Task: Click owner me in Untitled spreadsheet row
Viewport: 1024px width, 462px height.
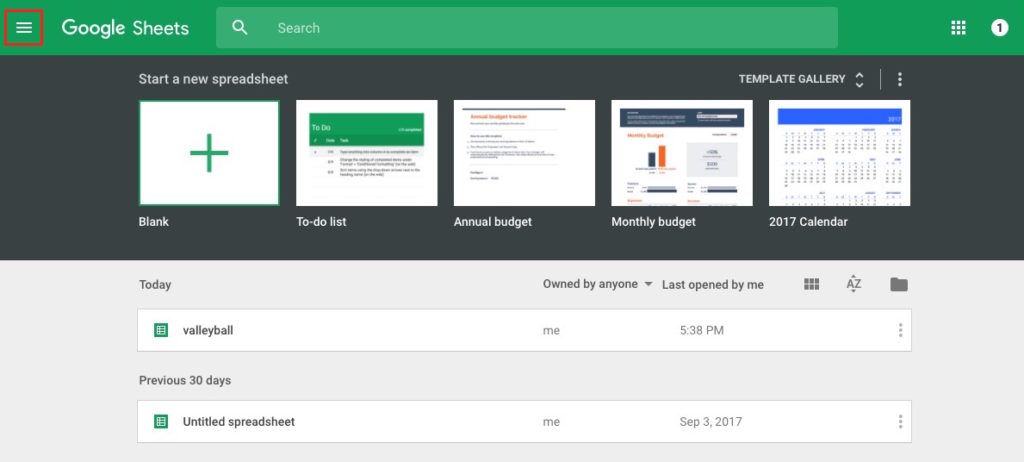Action: [551, 422]
